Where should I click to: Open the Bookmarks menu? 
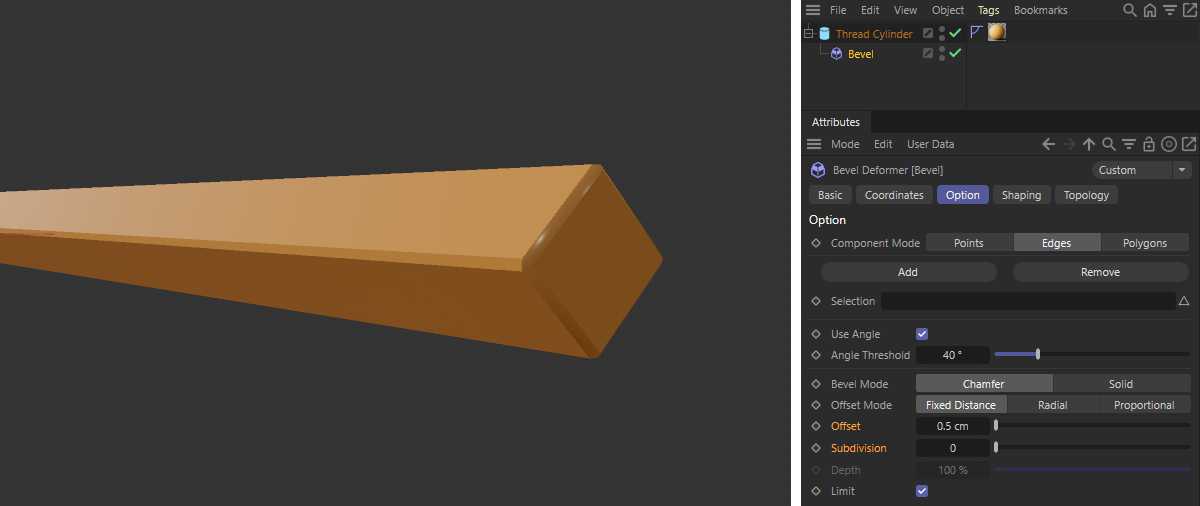coord(1040,10)
